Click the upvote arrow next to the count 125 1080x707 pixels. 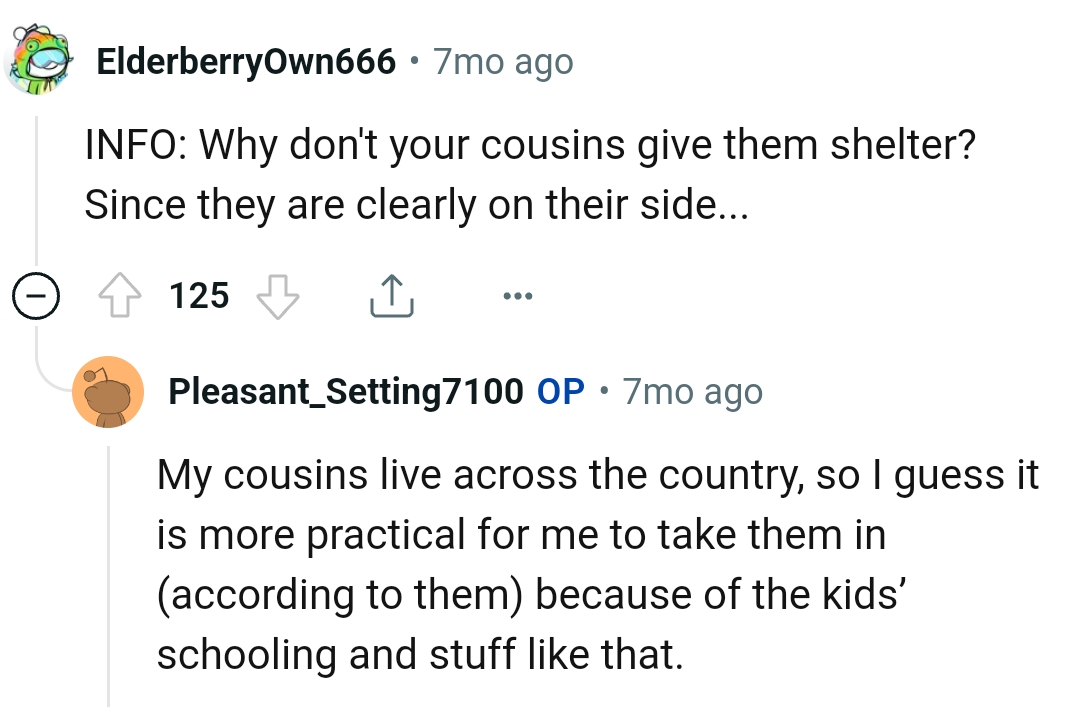(121, 295)
